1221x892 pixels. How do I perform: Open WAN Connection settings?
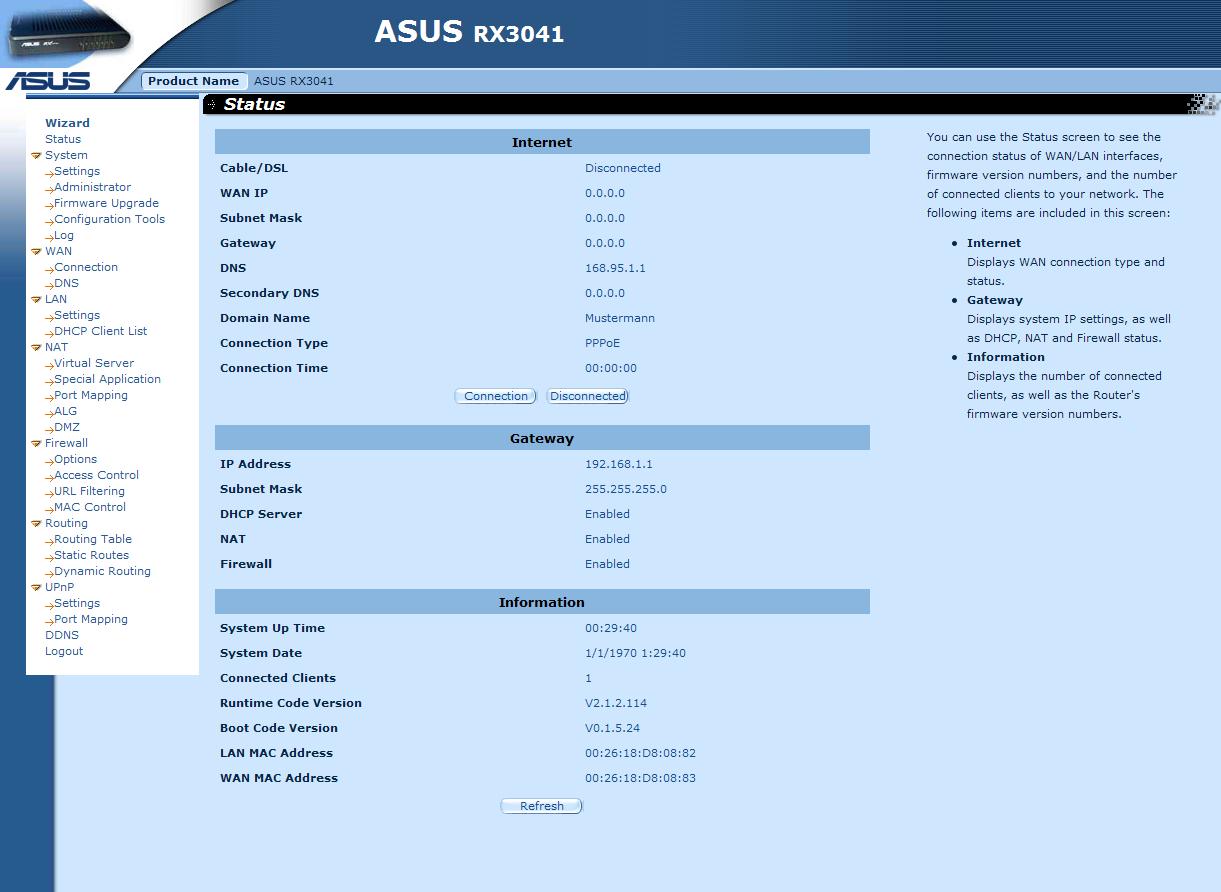coord(86,267)
